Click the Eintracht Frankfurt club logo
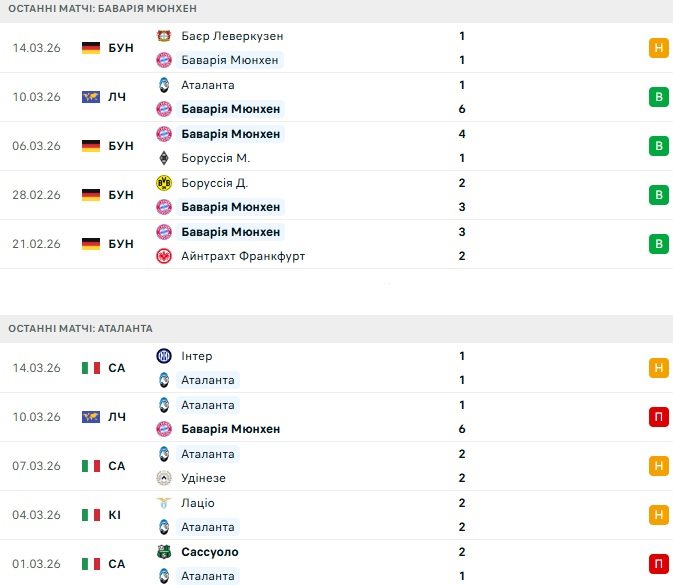Image resolution: width=673 pixels, height=585 pixels. [164, 256]
